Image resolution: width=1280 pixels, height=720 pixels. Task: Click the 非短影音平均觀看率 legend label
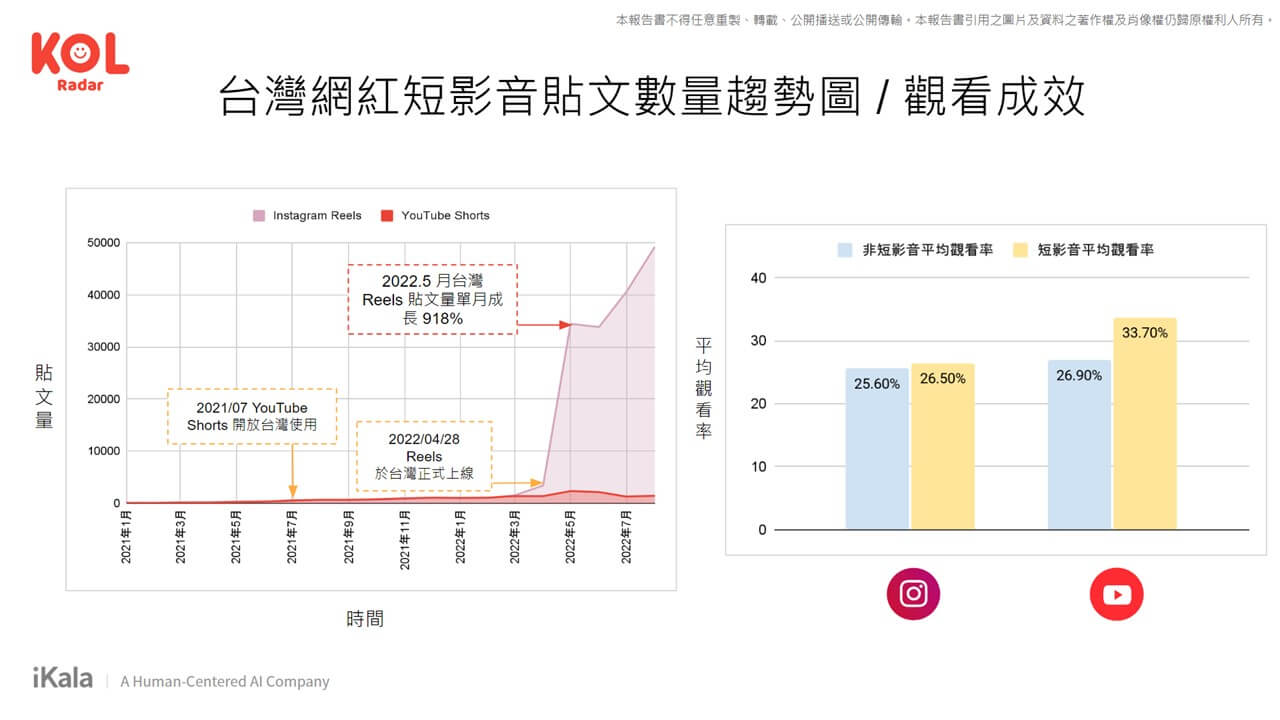click(928, 250)
